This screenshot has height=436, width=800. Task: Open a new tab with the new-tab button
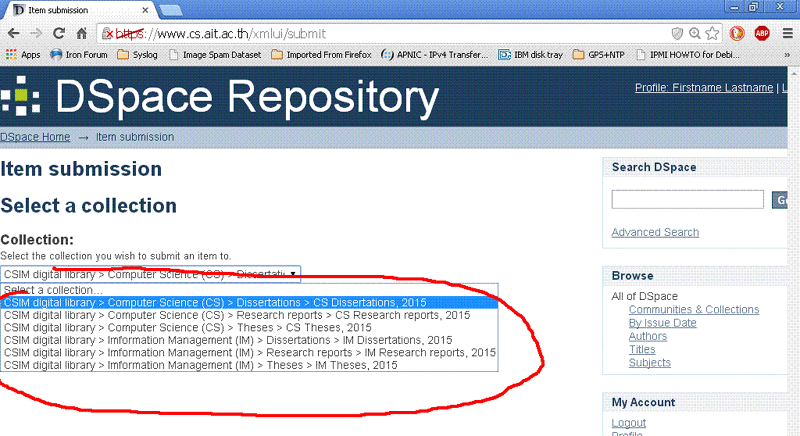pyautogui.click(x=171, y=10)
